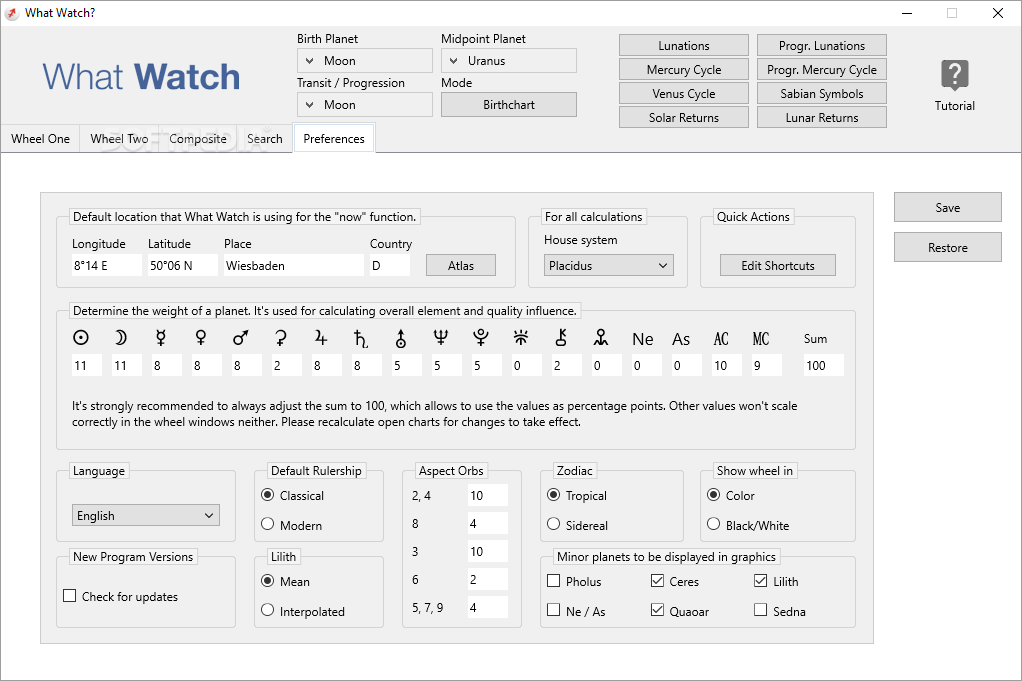Edit the Place field Wiesbaden
1022x681 pixels.
tap(294, 265)
